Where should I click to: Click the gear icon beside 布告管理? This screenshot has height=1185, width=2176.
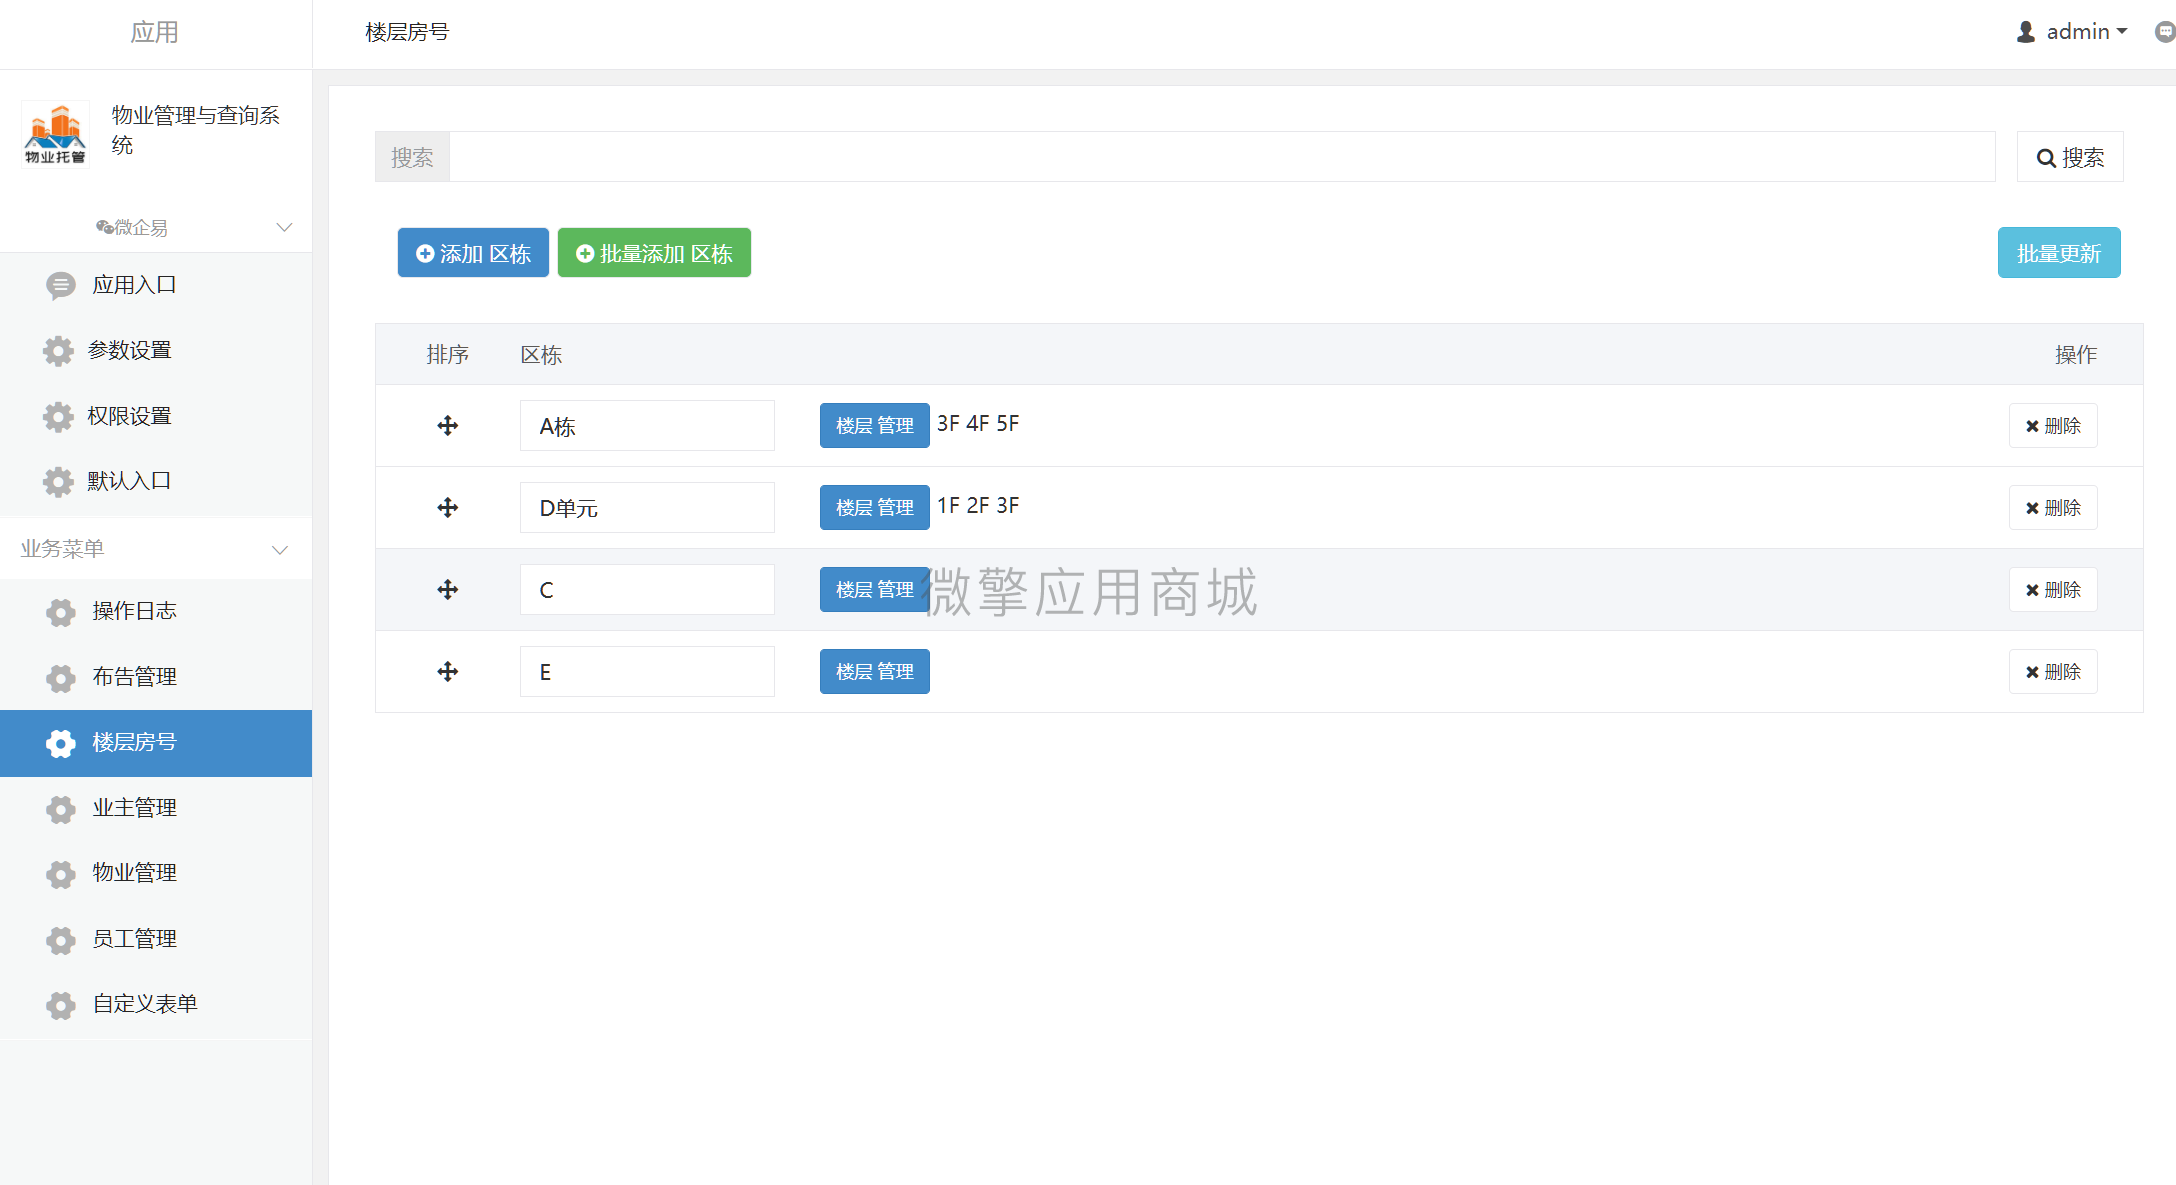61,678
